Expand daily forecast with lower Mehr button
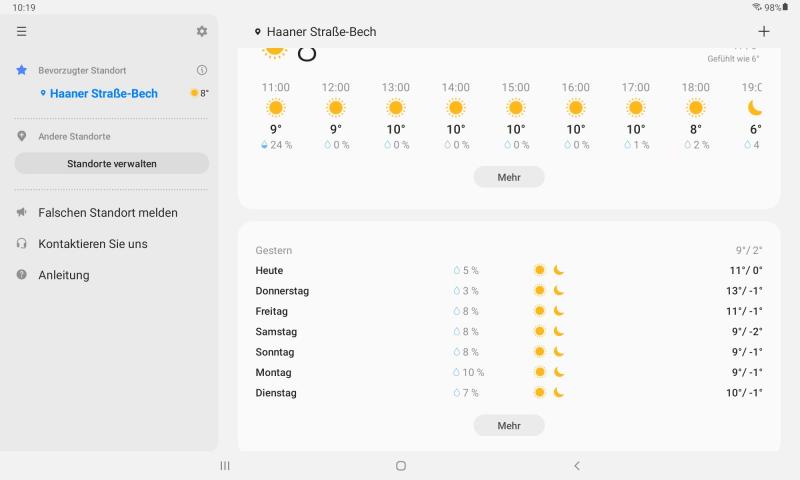800x480 pixels. coord(509,425)
